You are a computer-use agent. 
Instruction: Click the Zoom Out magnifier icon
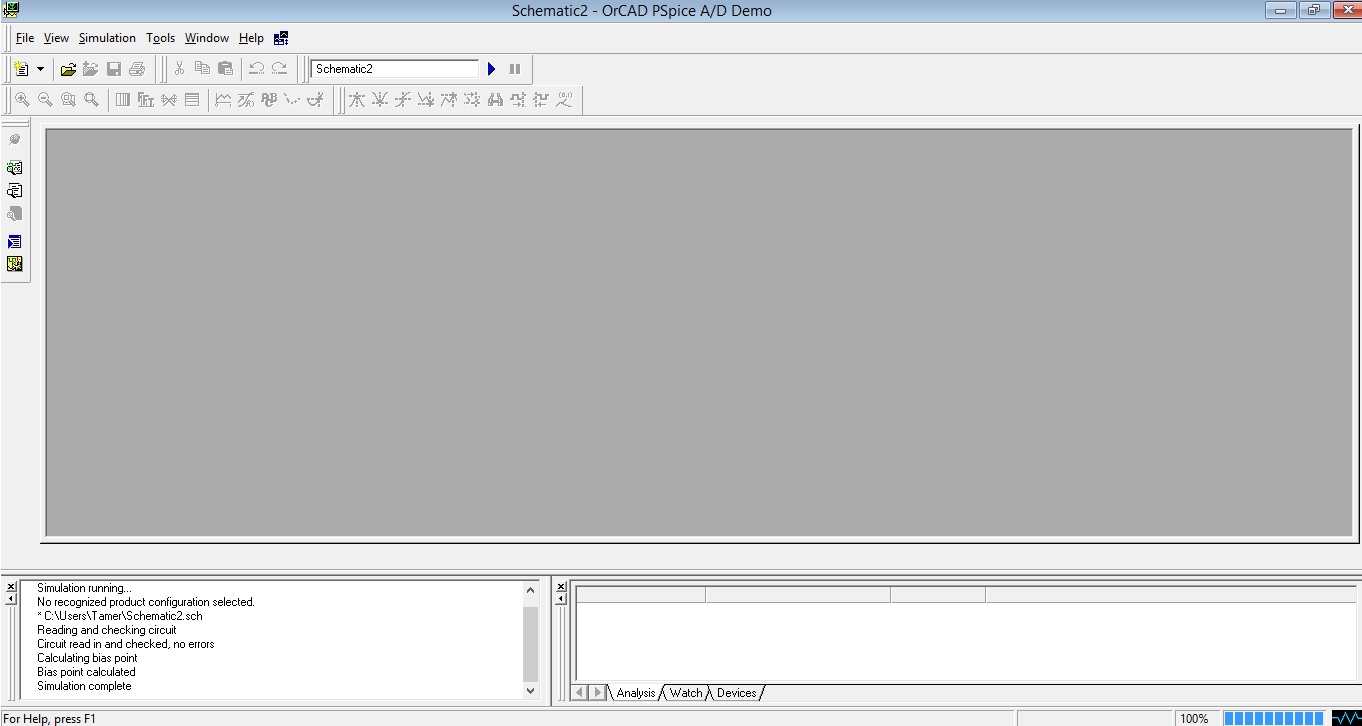click(45, 100)
